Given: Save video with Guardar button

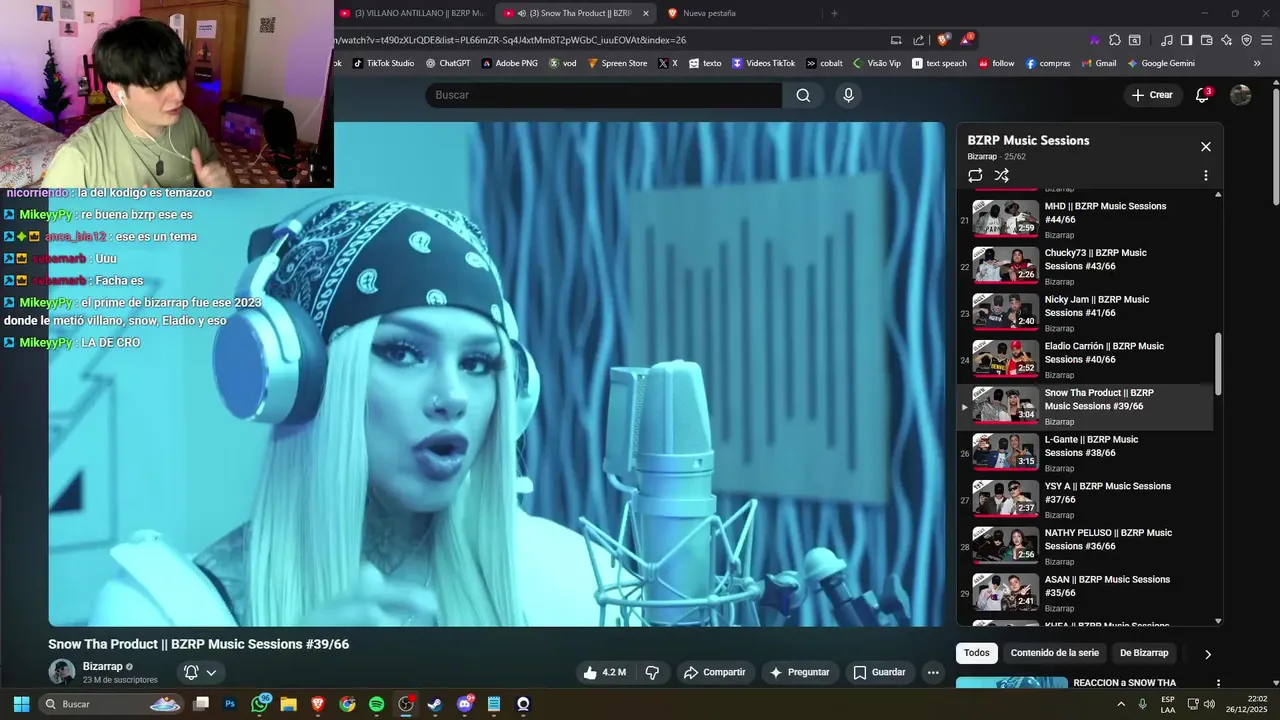Looking at the screenshot, I should coord(879,672).
